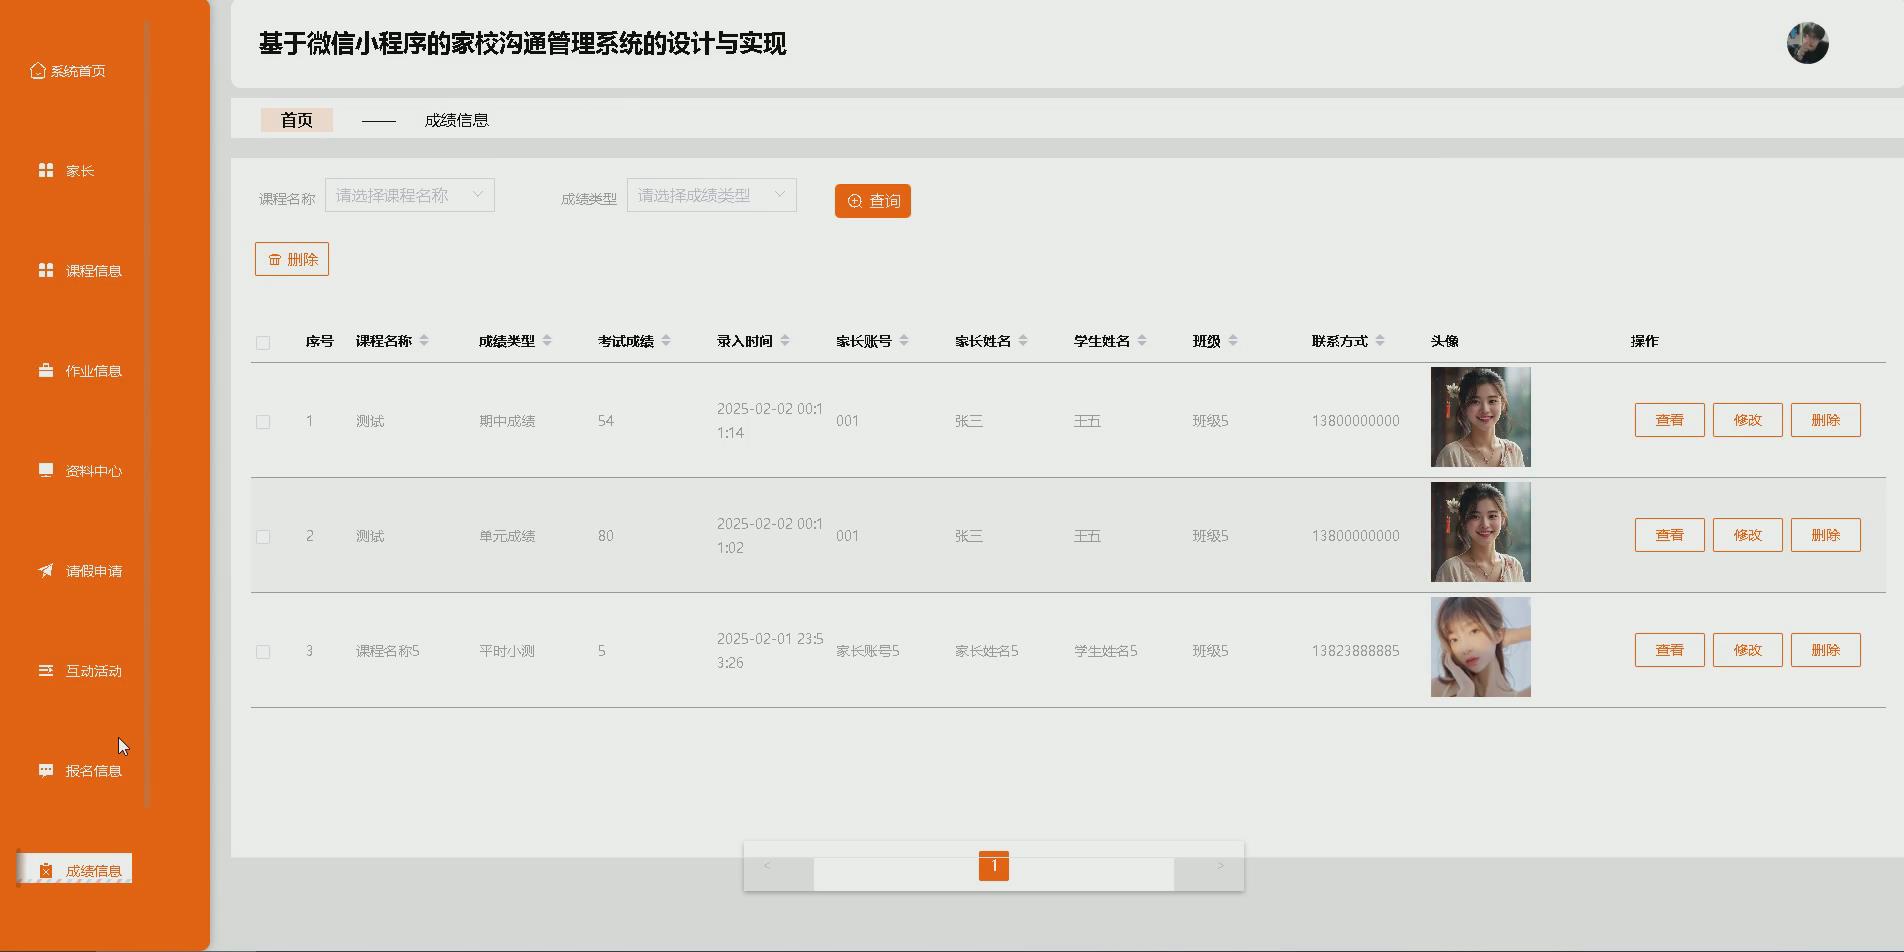
Task: Go to next page arrow in pagination
Action: (1220, 866)
